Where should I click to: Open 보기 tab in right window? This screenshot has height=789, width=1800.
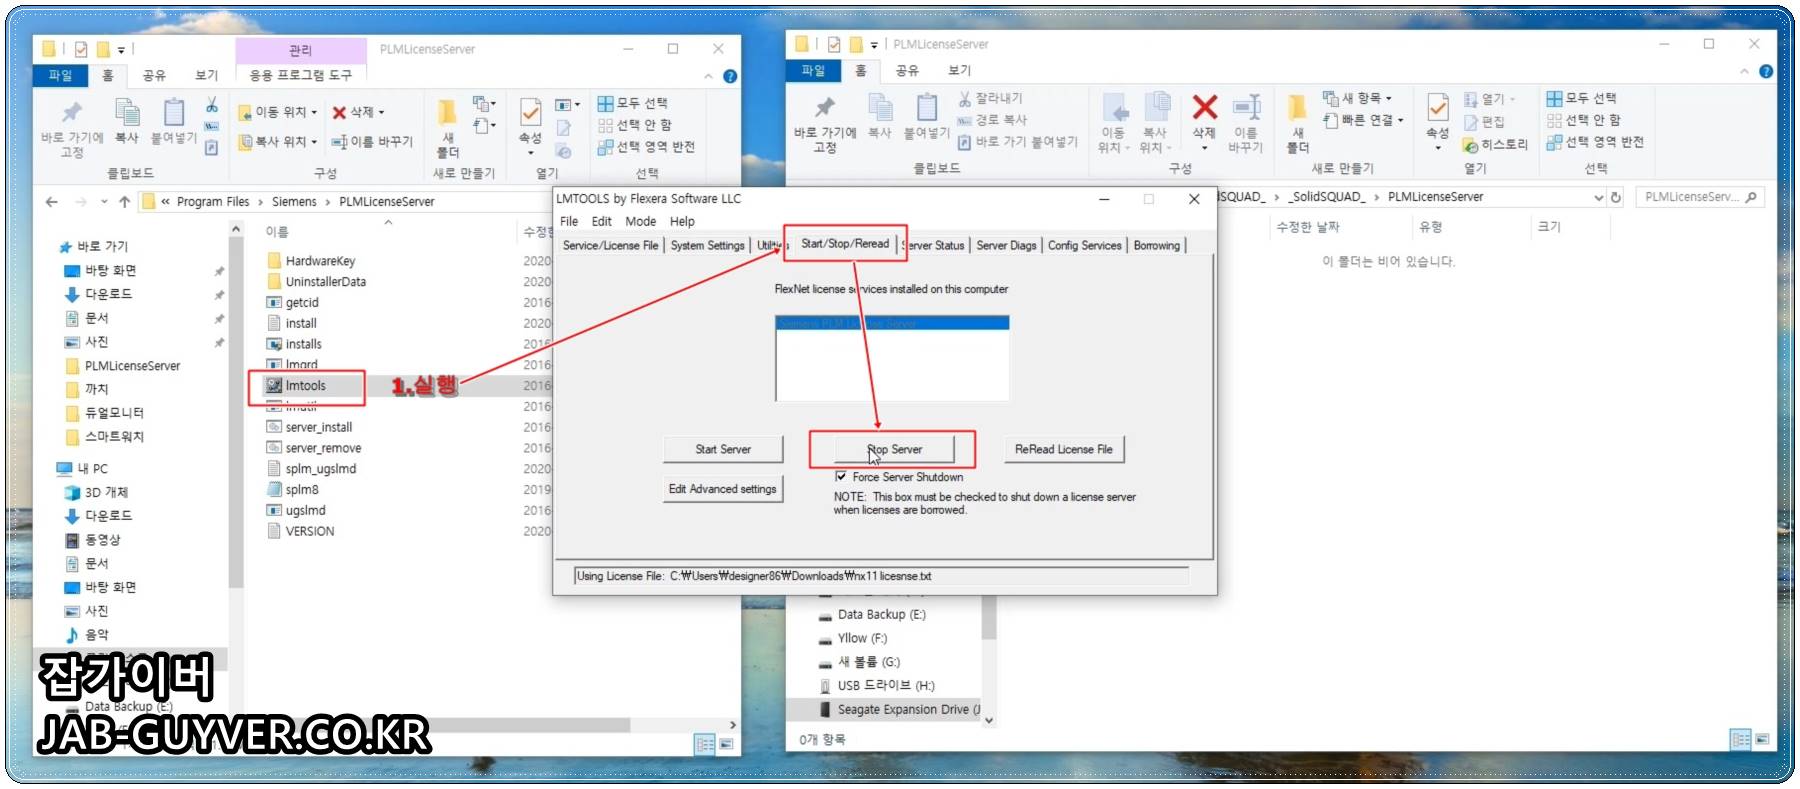coord(959,70)
